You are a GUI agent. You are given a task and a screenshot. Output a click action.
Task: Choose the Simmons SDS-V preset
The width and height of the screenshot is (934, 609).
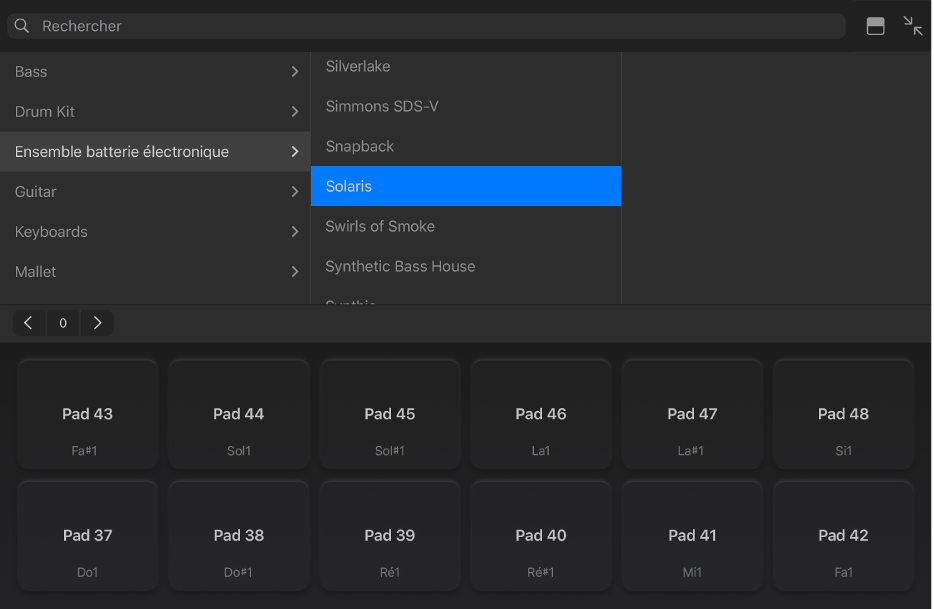382,106
